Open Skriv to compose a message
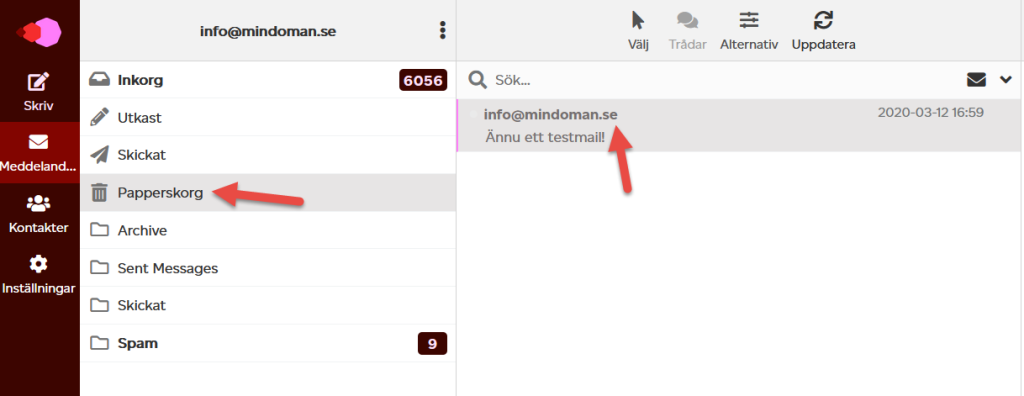The height and width of the screenshot is (396, 1024). click(39, 92)
